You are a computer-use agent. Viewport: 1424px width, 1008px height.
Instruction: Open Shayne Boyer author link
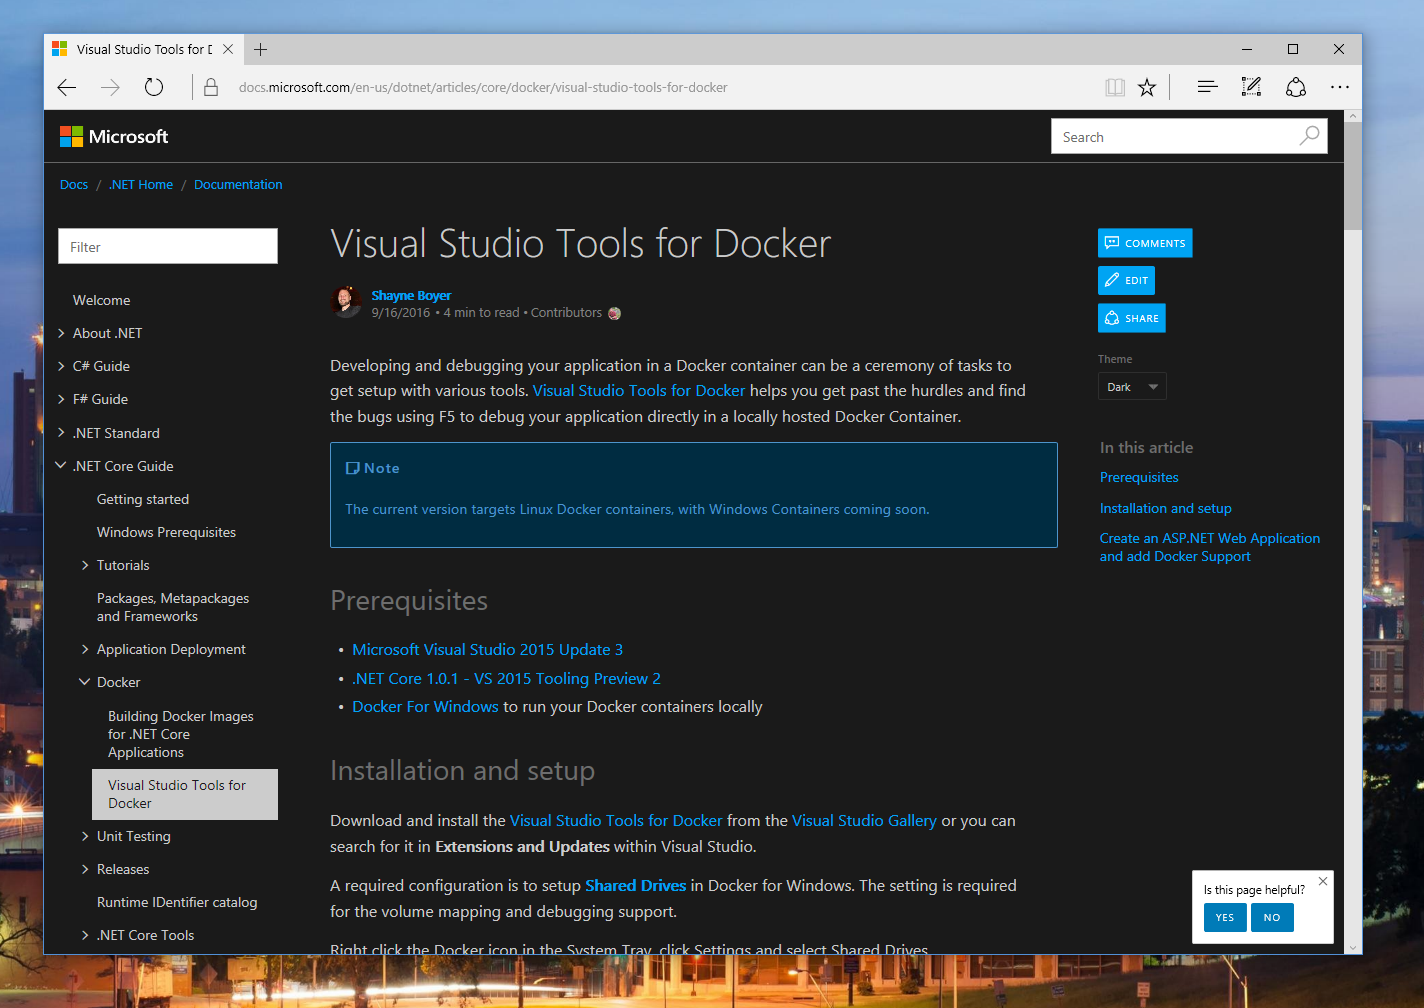(411, 295)
